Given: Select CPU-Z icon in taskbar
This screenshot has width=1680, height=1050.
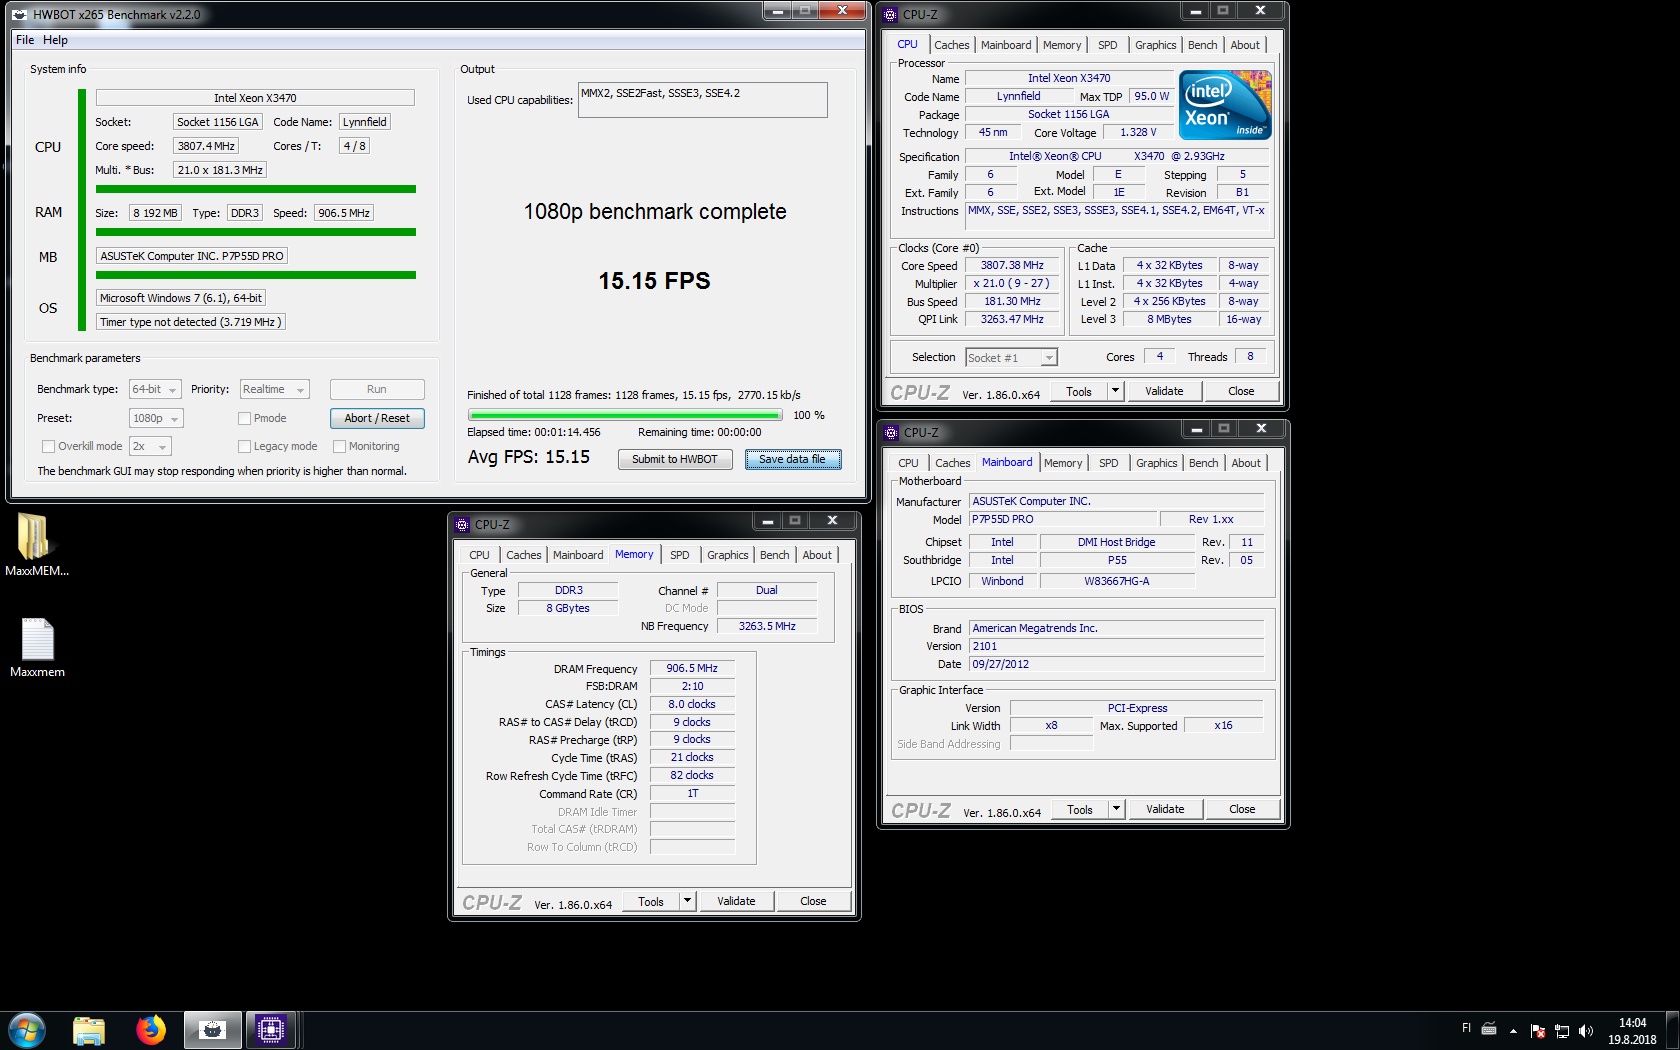Looking at the screenshot, I should (x=271, y=1030).
